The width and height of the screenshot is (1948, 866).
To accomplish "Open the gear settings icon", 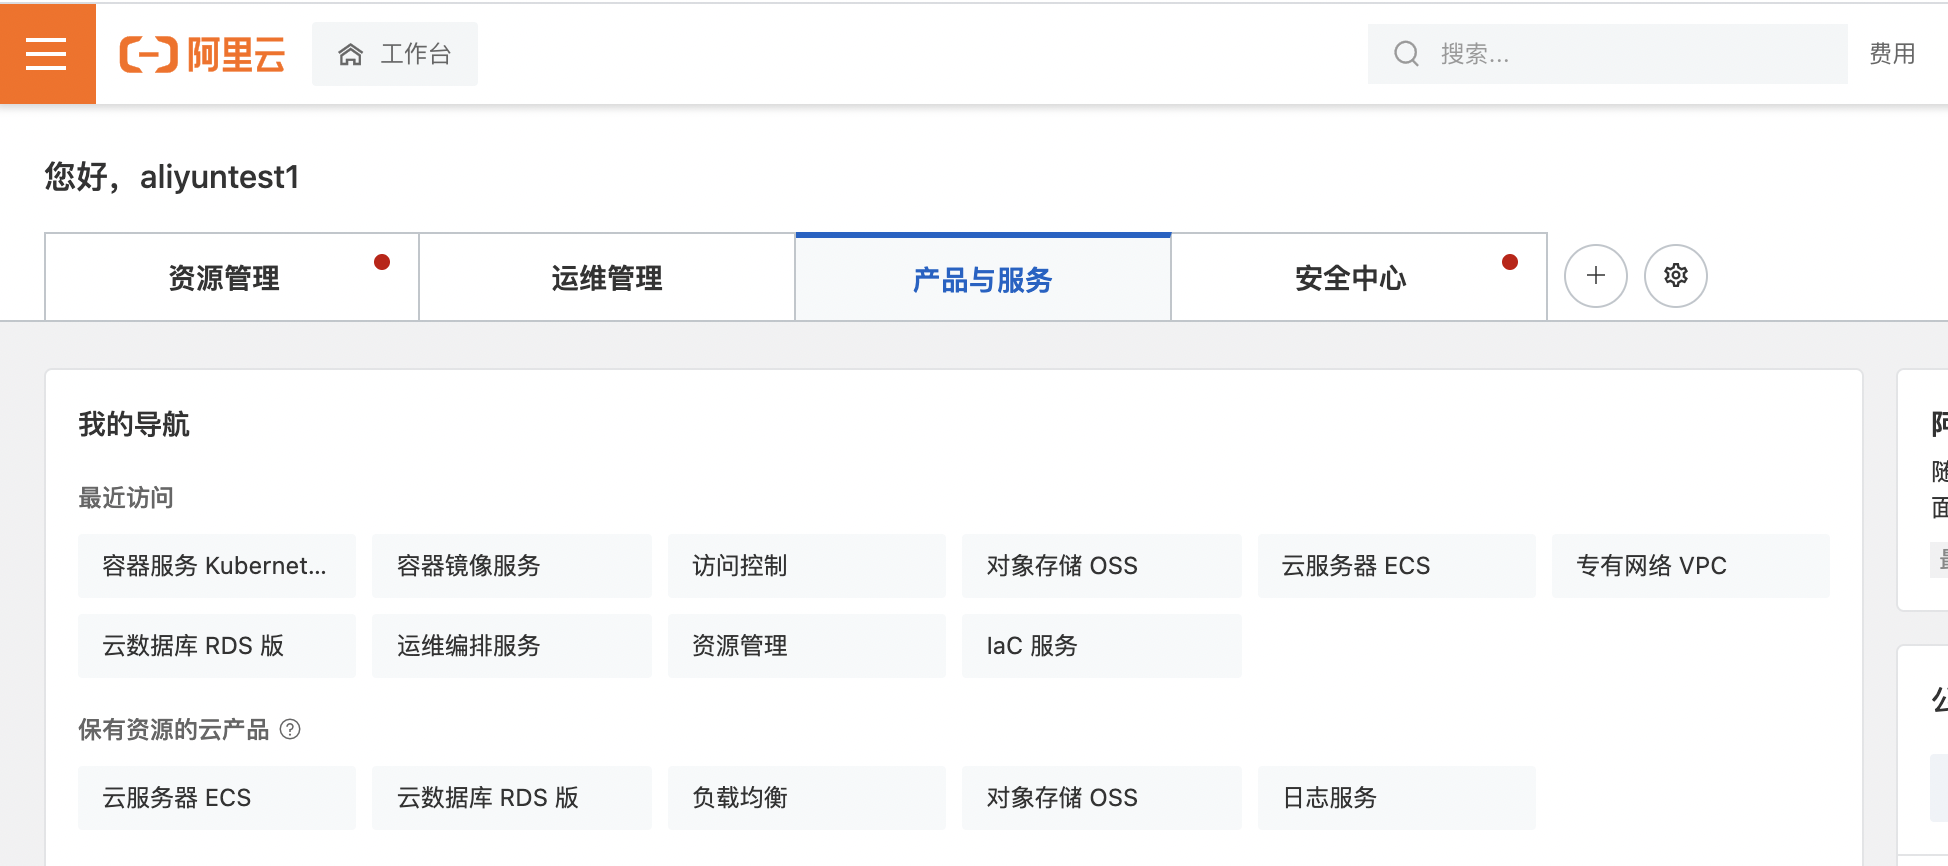I will point(1675,276).
